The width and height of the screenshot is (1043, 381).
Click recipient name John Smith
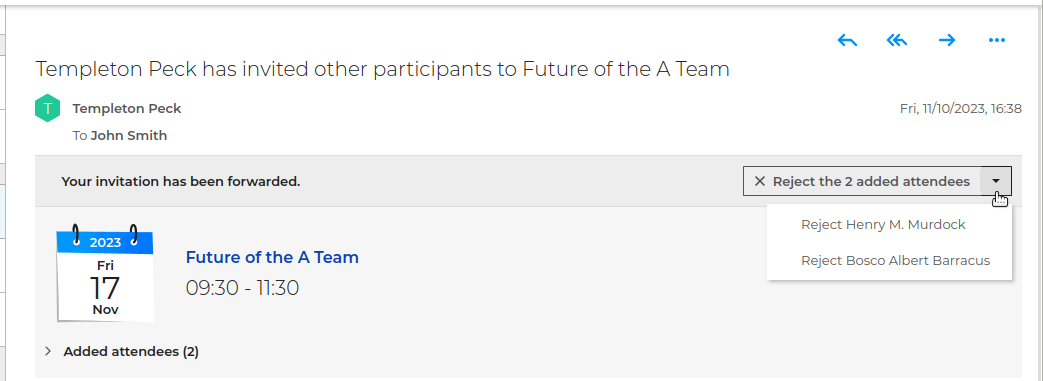(x=128, y=136)
